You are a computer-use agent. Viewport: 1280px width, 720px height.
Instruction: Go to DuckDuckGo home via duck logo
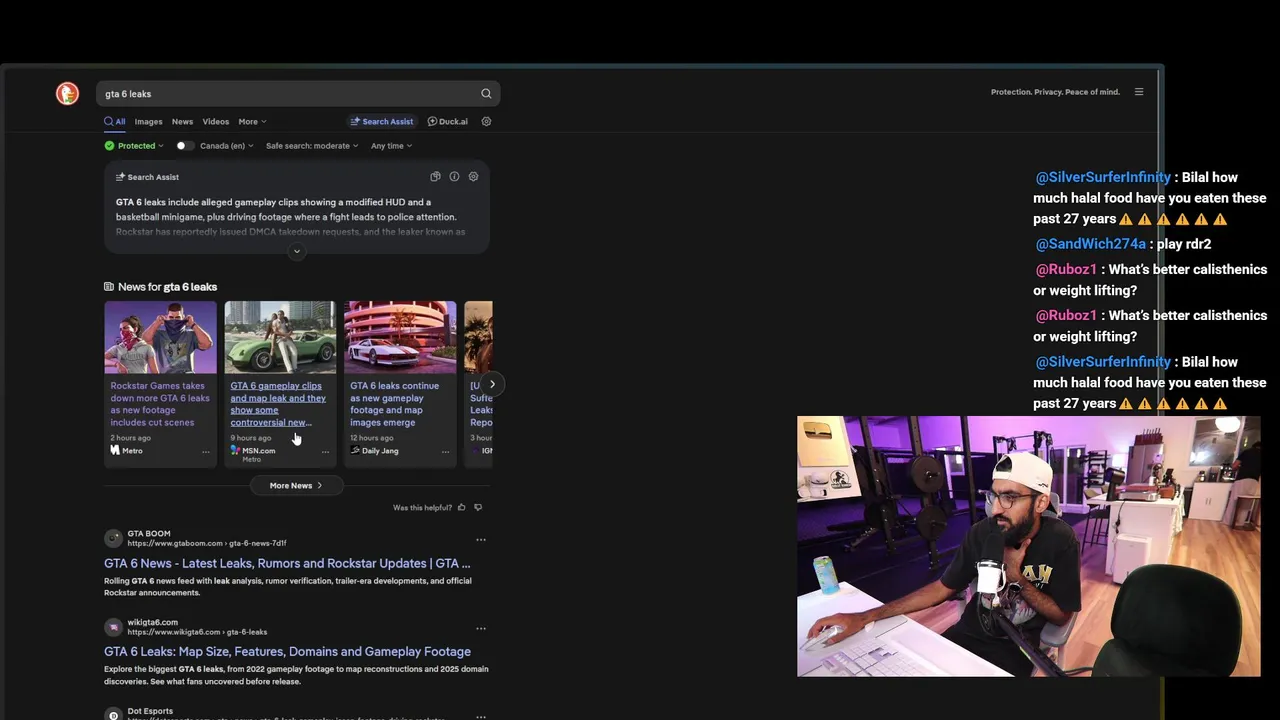(x=67, y=94)
